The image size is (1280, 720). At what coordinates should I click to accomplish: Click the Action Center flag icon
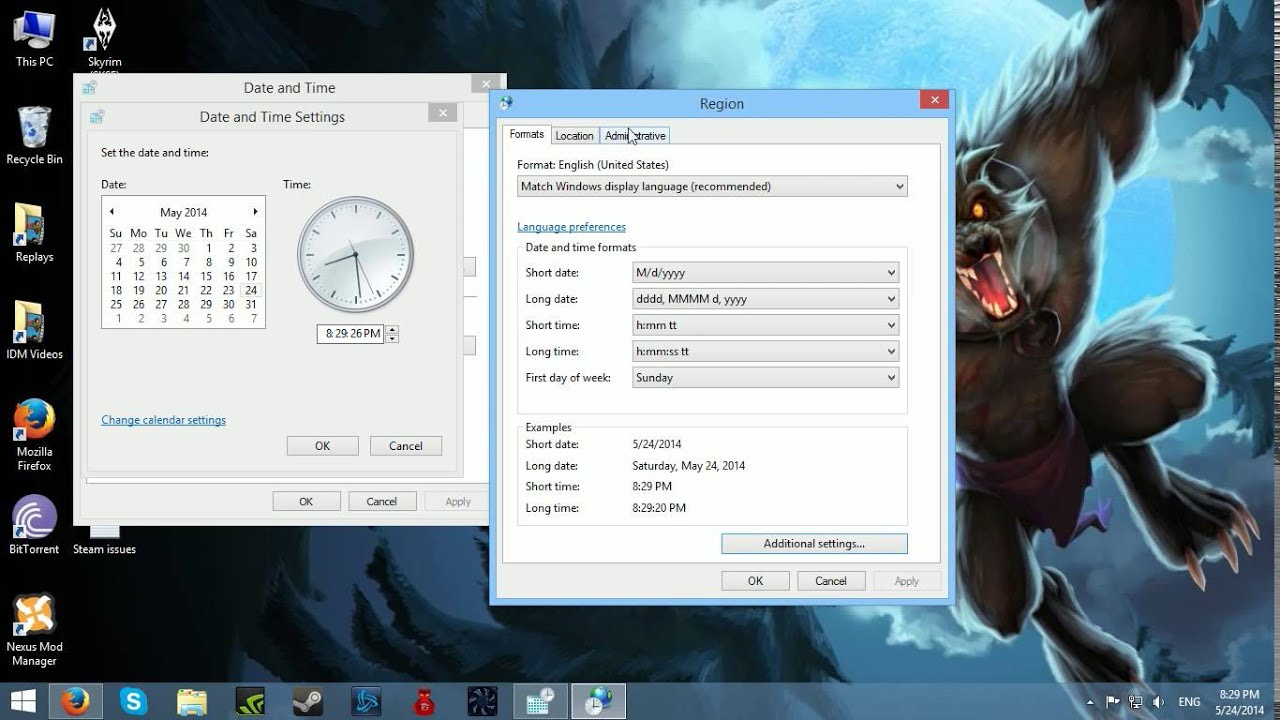(1112, 702)
